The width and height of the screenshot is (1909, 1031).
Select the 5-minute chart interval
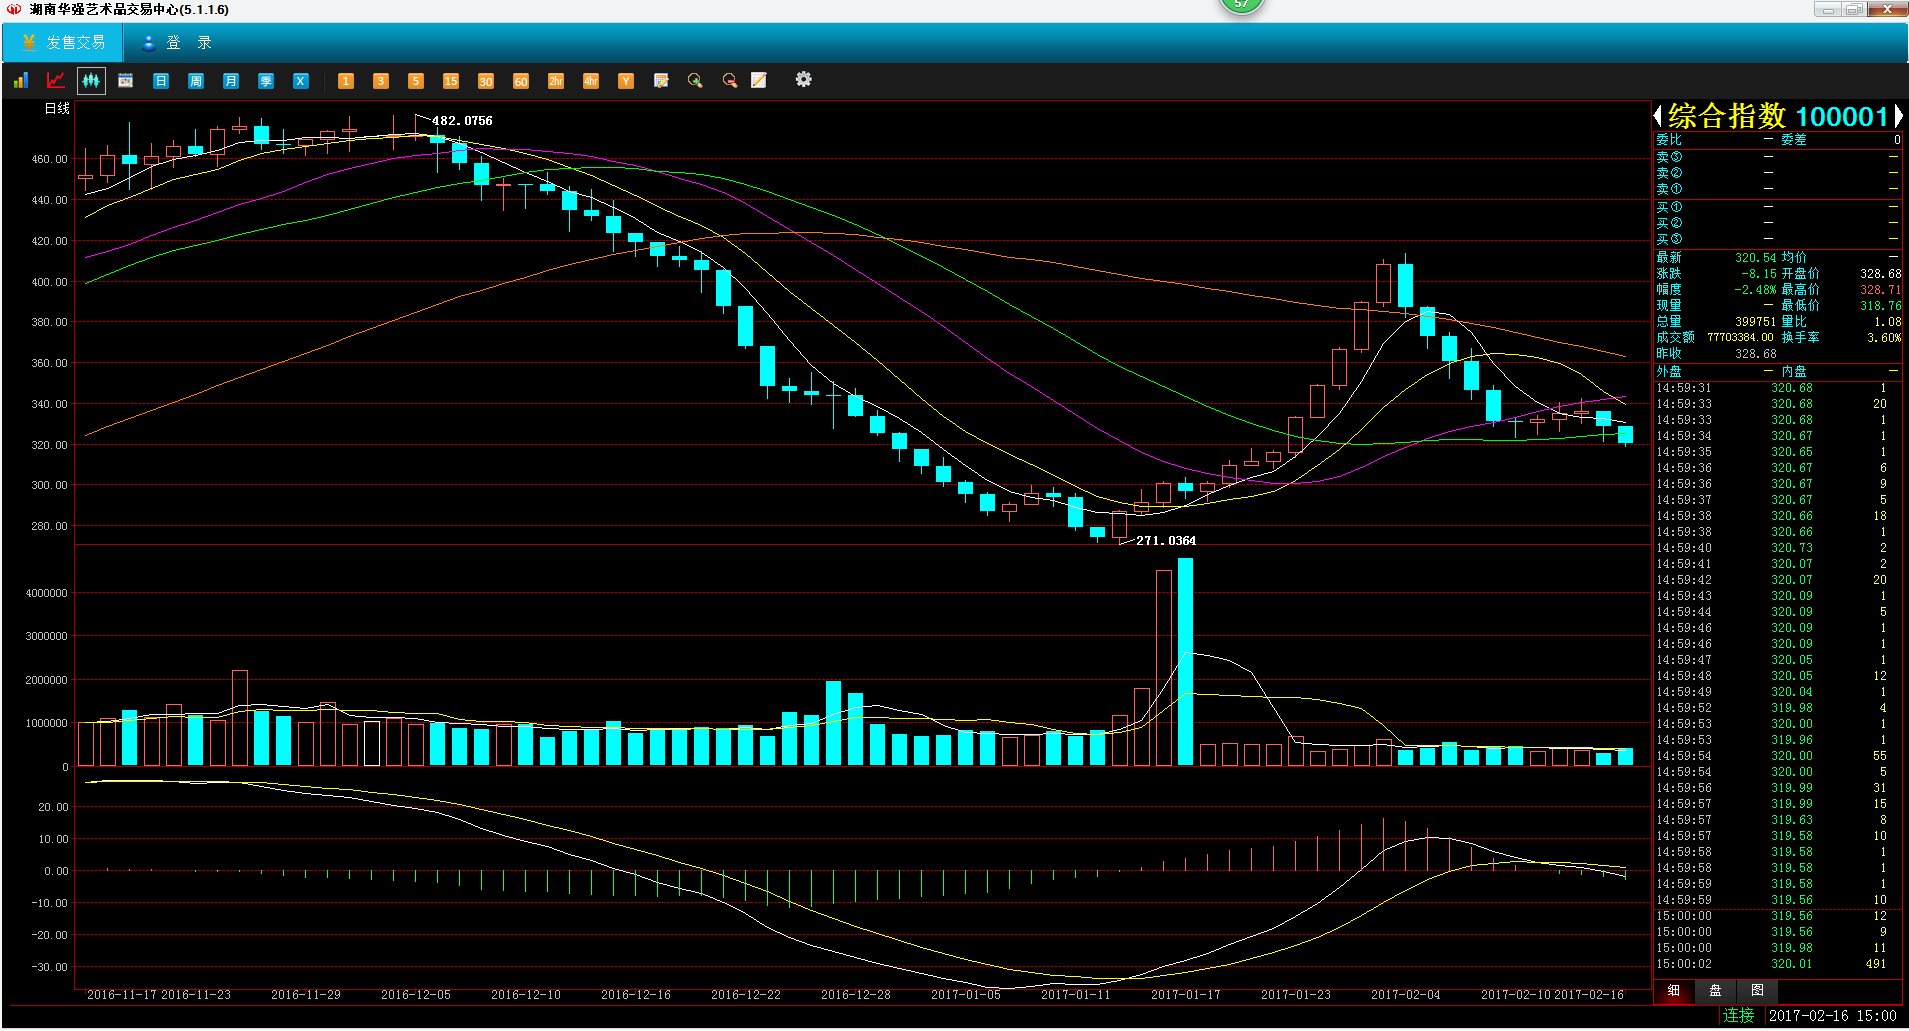(416, 80)
